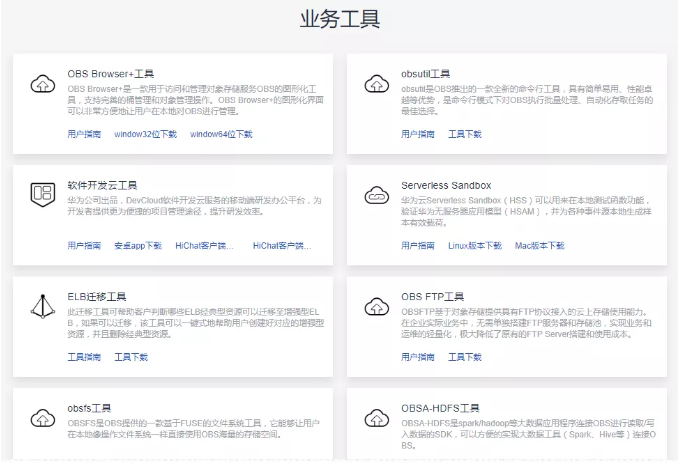Click the second HiChat客户端 link
Viewport: 680px width, 463px height.
click(282, 246)
